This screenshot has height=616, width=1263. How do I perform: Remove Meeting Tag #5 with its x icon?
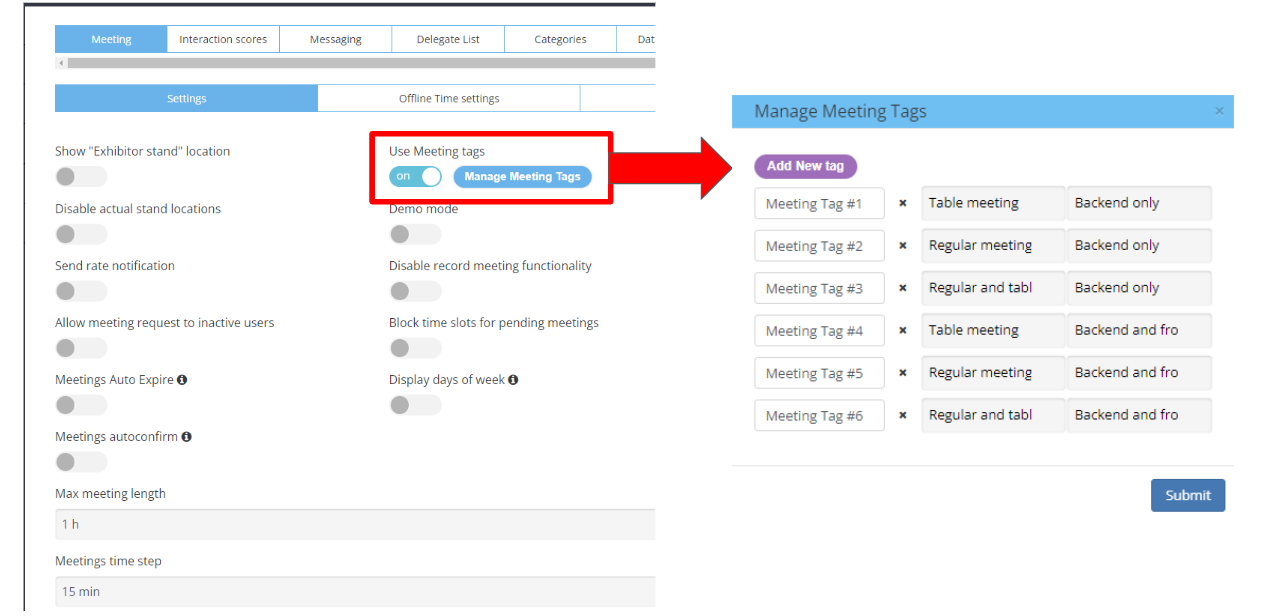coord(902,373)
